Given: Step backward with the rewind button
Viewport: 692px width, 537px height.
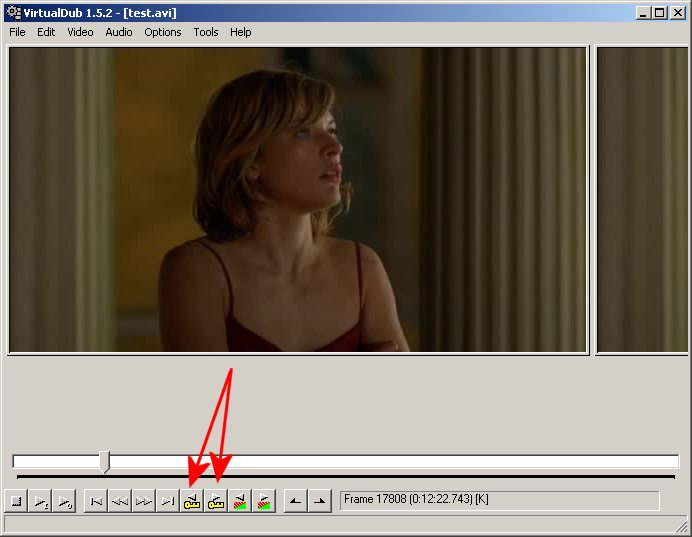Looking at the screenshot, I should (x=120, y=501).
